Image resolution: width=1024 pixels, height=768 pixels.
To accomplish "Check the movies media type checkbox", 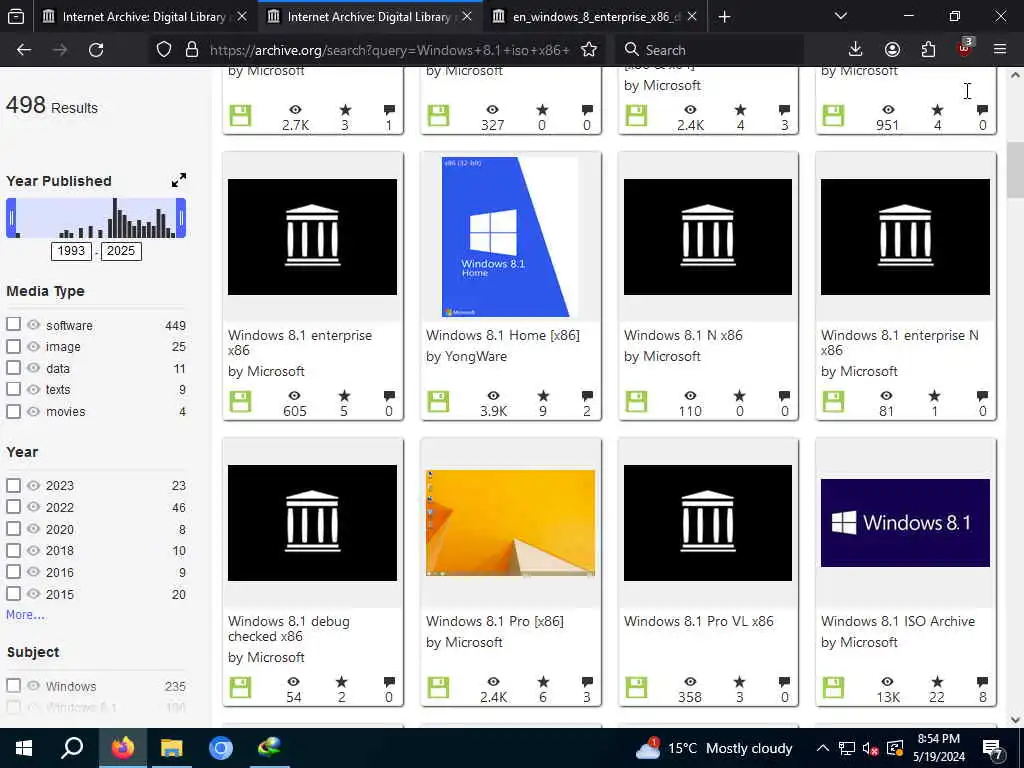I will (x=13, y=411).
